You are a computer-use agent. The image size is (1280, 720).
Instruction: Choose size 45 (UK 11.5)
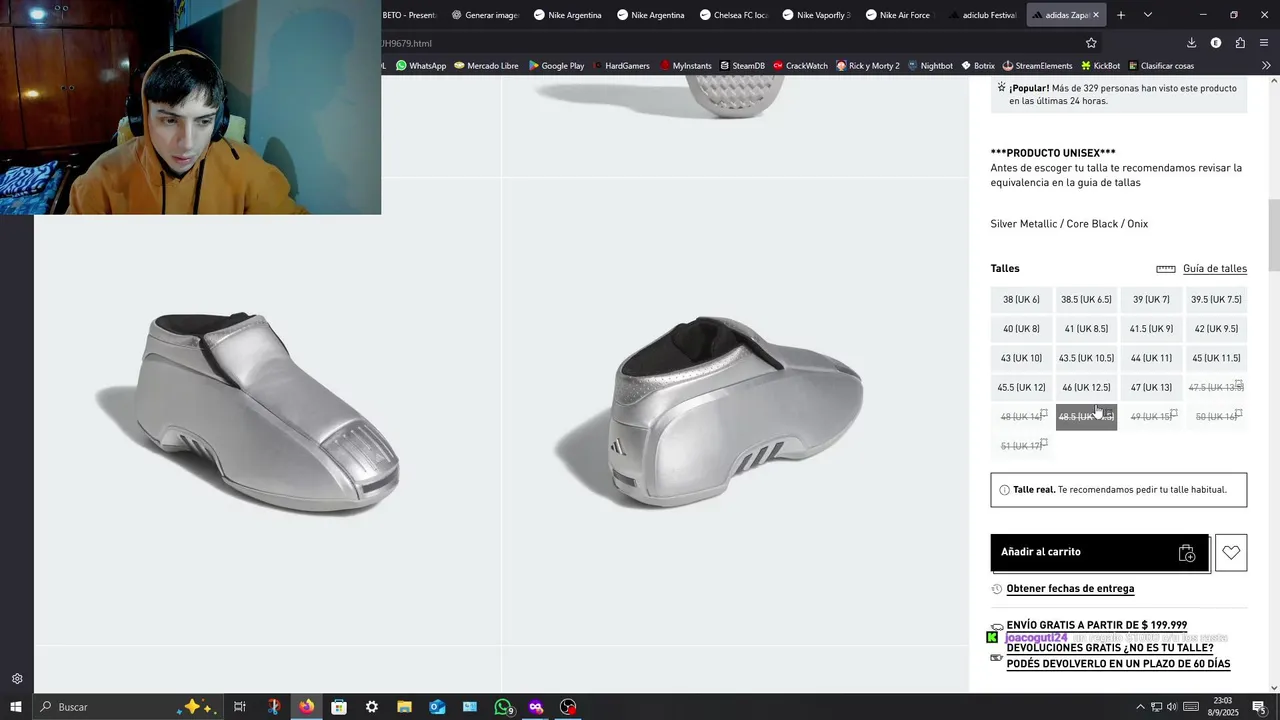click(x=1216, y=358)
